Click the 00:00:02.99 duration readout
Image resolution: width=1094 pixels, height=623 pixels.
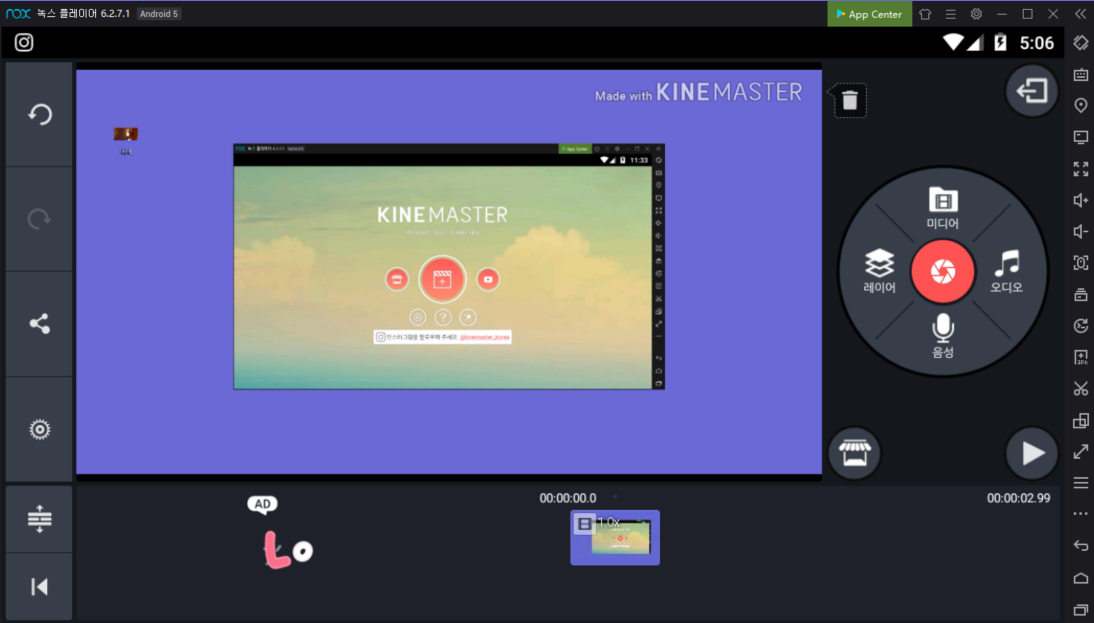[1018, 498]
